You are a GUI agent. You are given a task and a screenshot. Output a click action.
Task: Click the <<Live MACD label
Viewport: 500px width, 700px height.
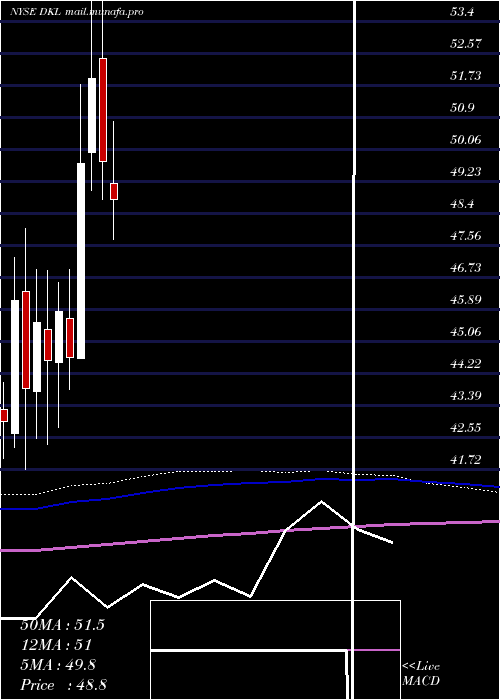[x=421, y=673]
